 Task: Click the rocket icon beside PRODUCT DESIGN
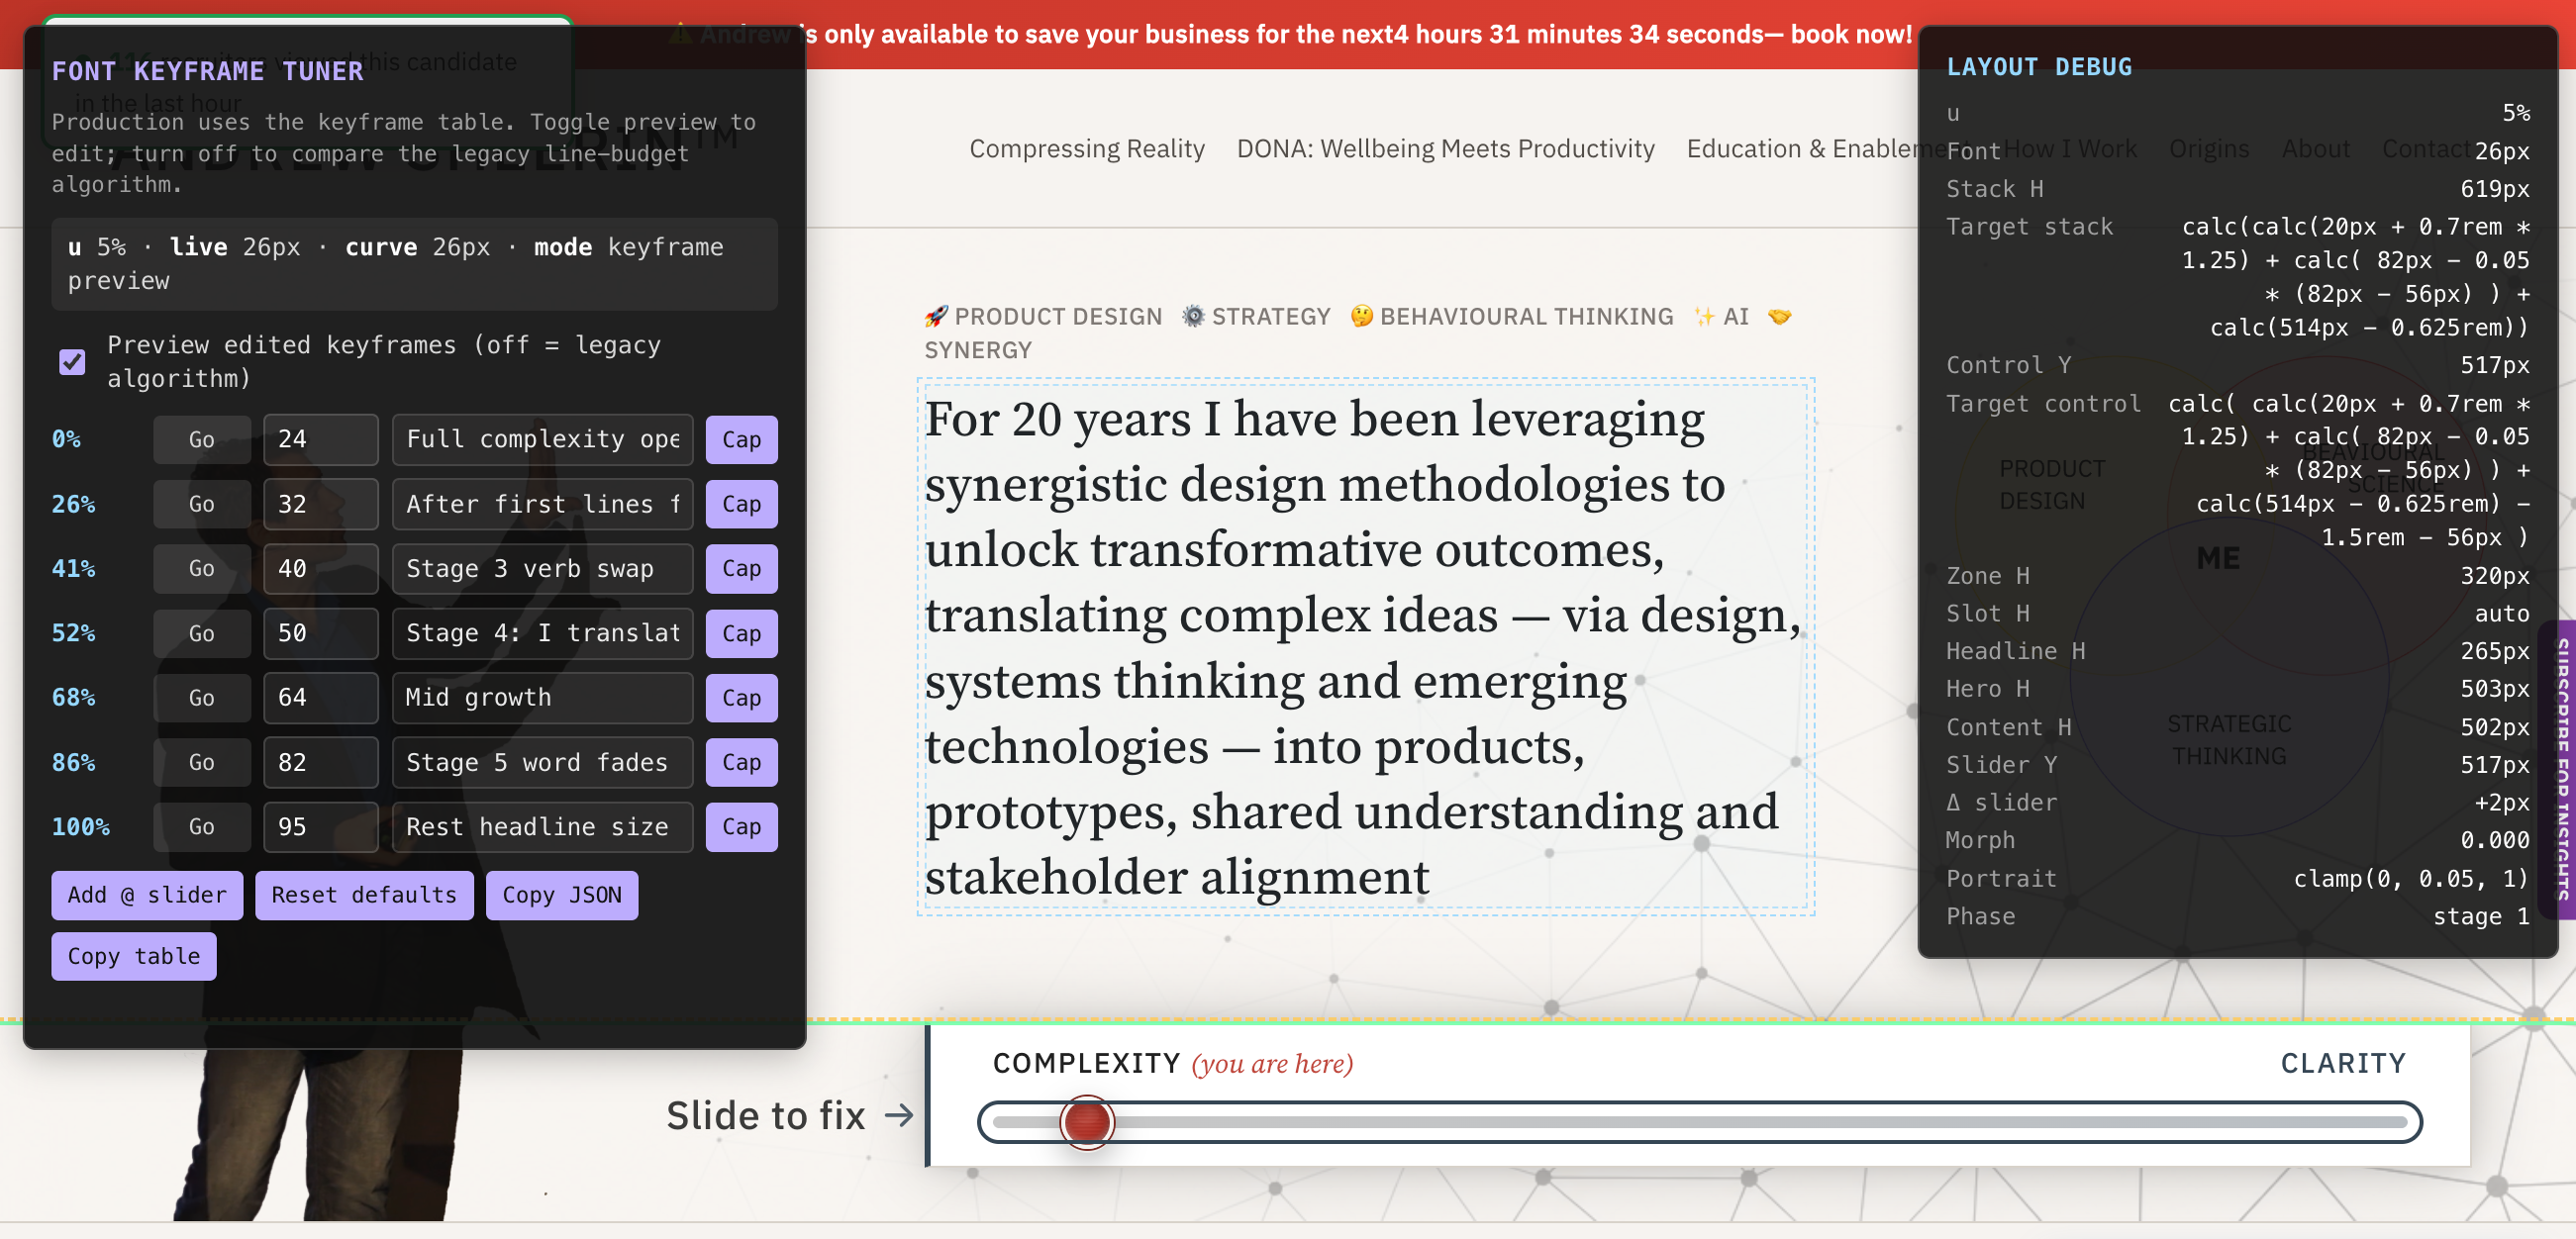936,317
